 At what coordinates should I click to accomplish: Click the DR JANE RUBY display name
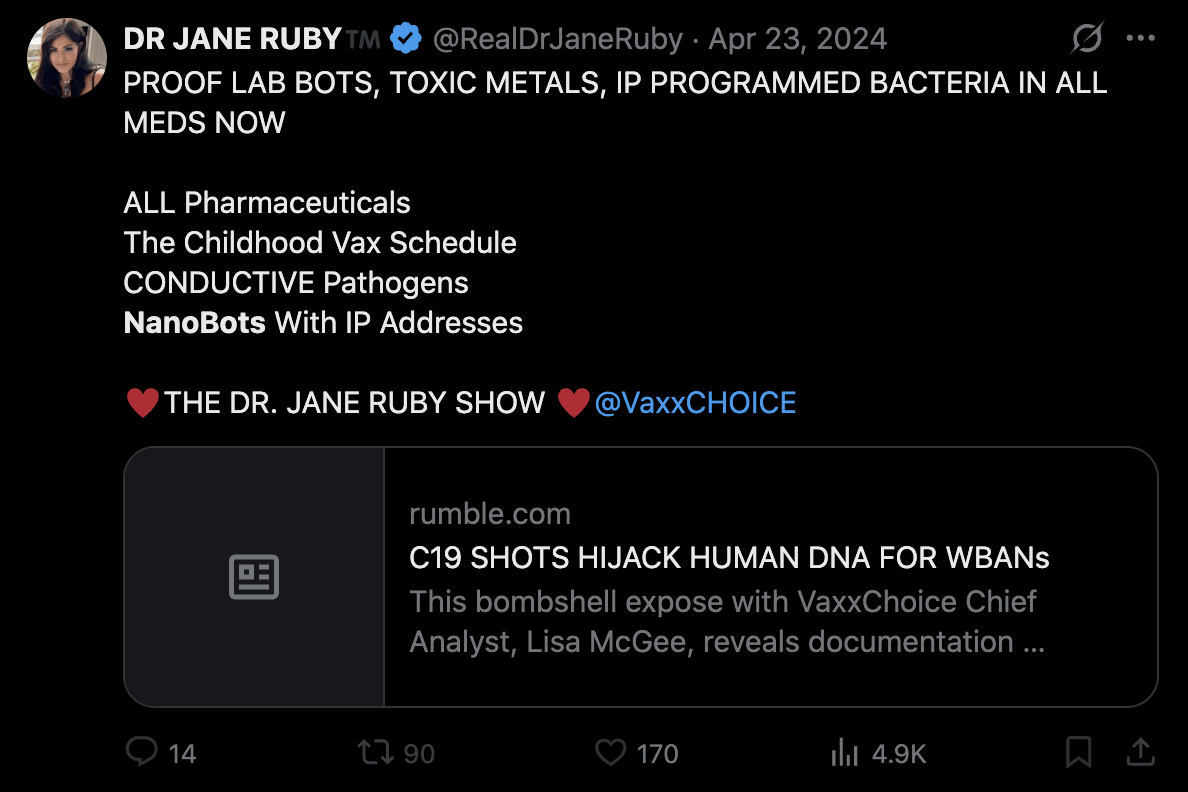tap(233, 40)
